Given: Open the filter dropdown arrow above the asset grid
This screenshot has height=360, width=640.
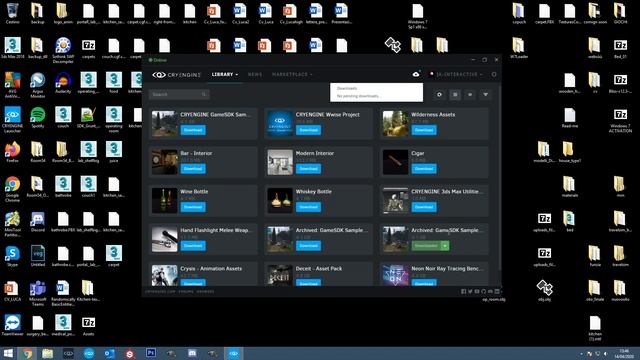Looking at the screenshot, I should 485,94.
